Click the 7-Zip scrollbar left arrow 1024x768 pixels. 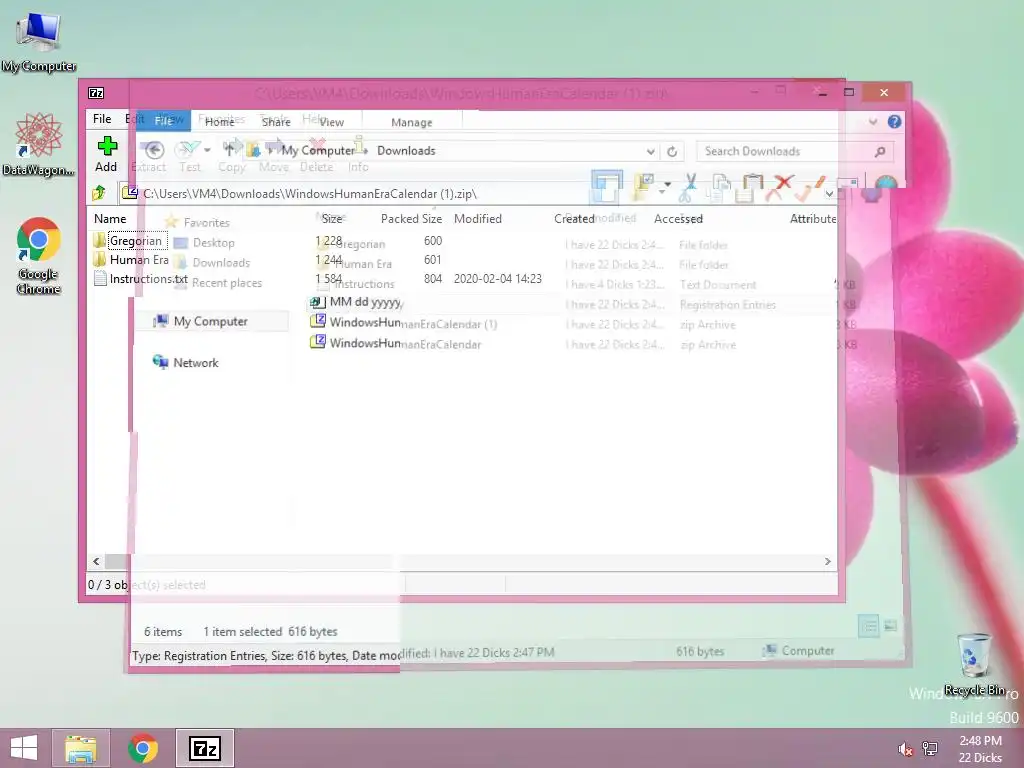coord(97,562)
